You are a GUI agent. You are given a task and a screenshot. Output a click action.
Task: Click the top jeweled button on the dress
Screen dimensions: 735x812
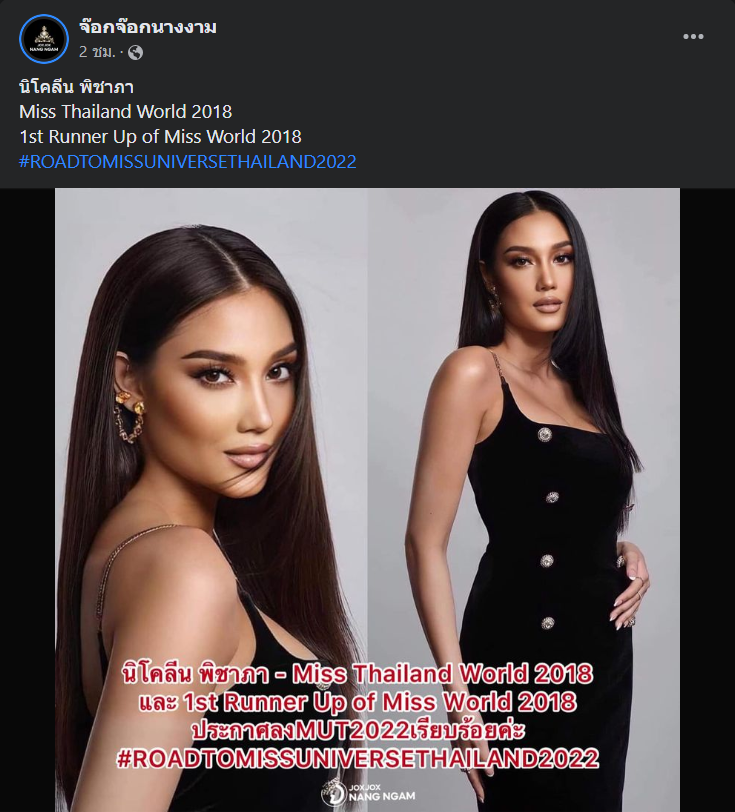pyautogui.click(x=544, y=434)
